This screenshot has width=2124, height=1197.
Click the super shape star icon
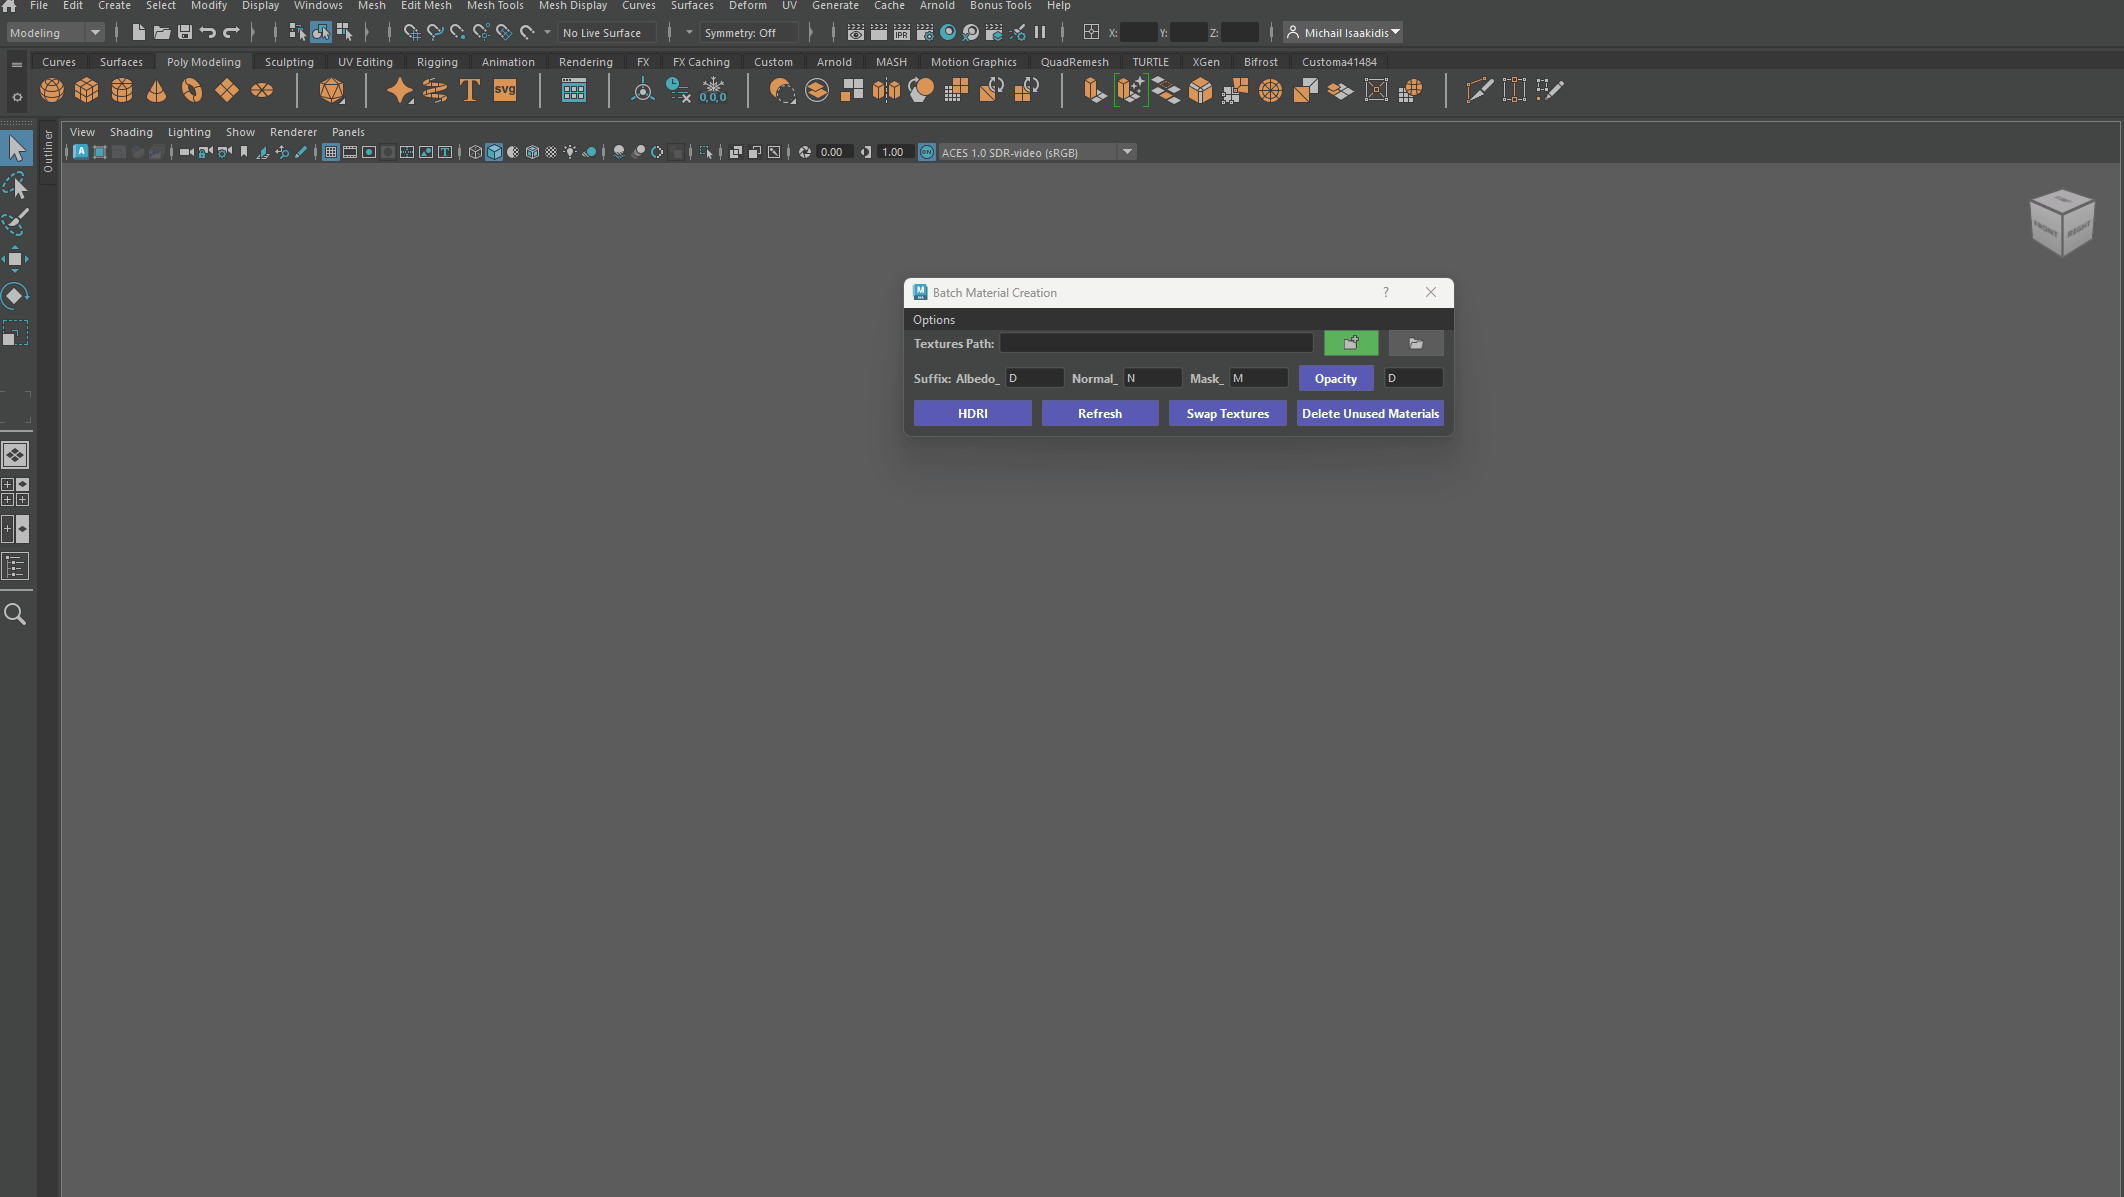399,91
